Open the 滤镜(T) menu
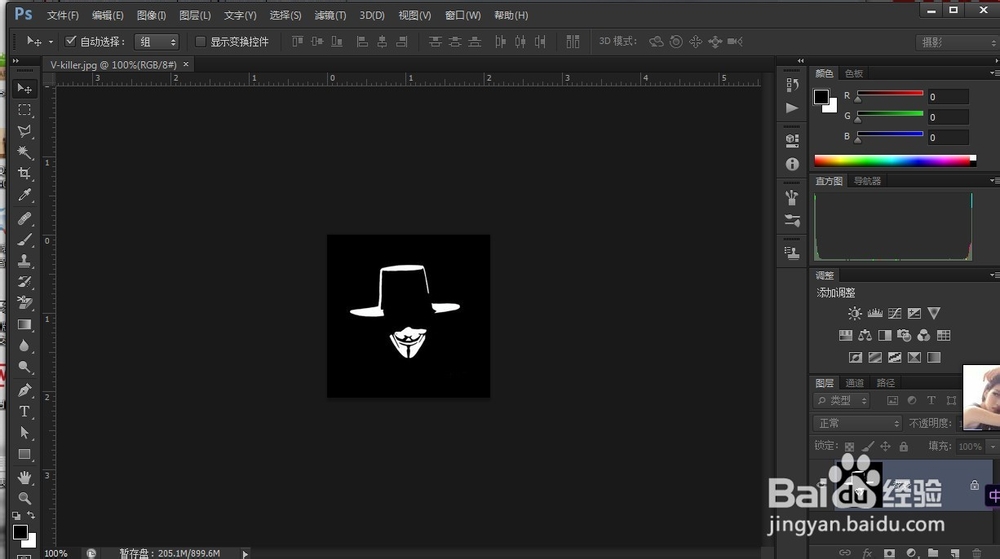This screenshot has height=559, width=1000. (330, 15)
